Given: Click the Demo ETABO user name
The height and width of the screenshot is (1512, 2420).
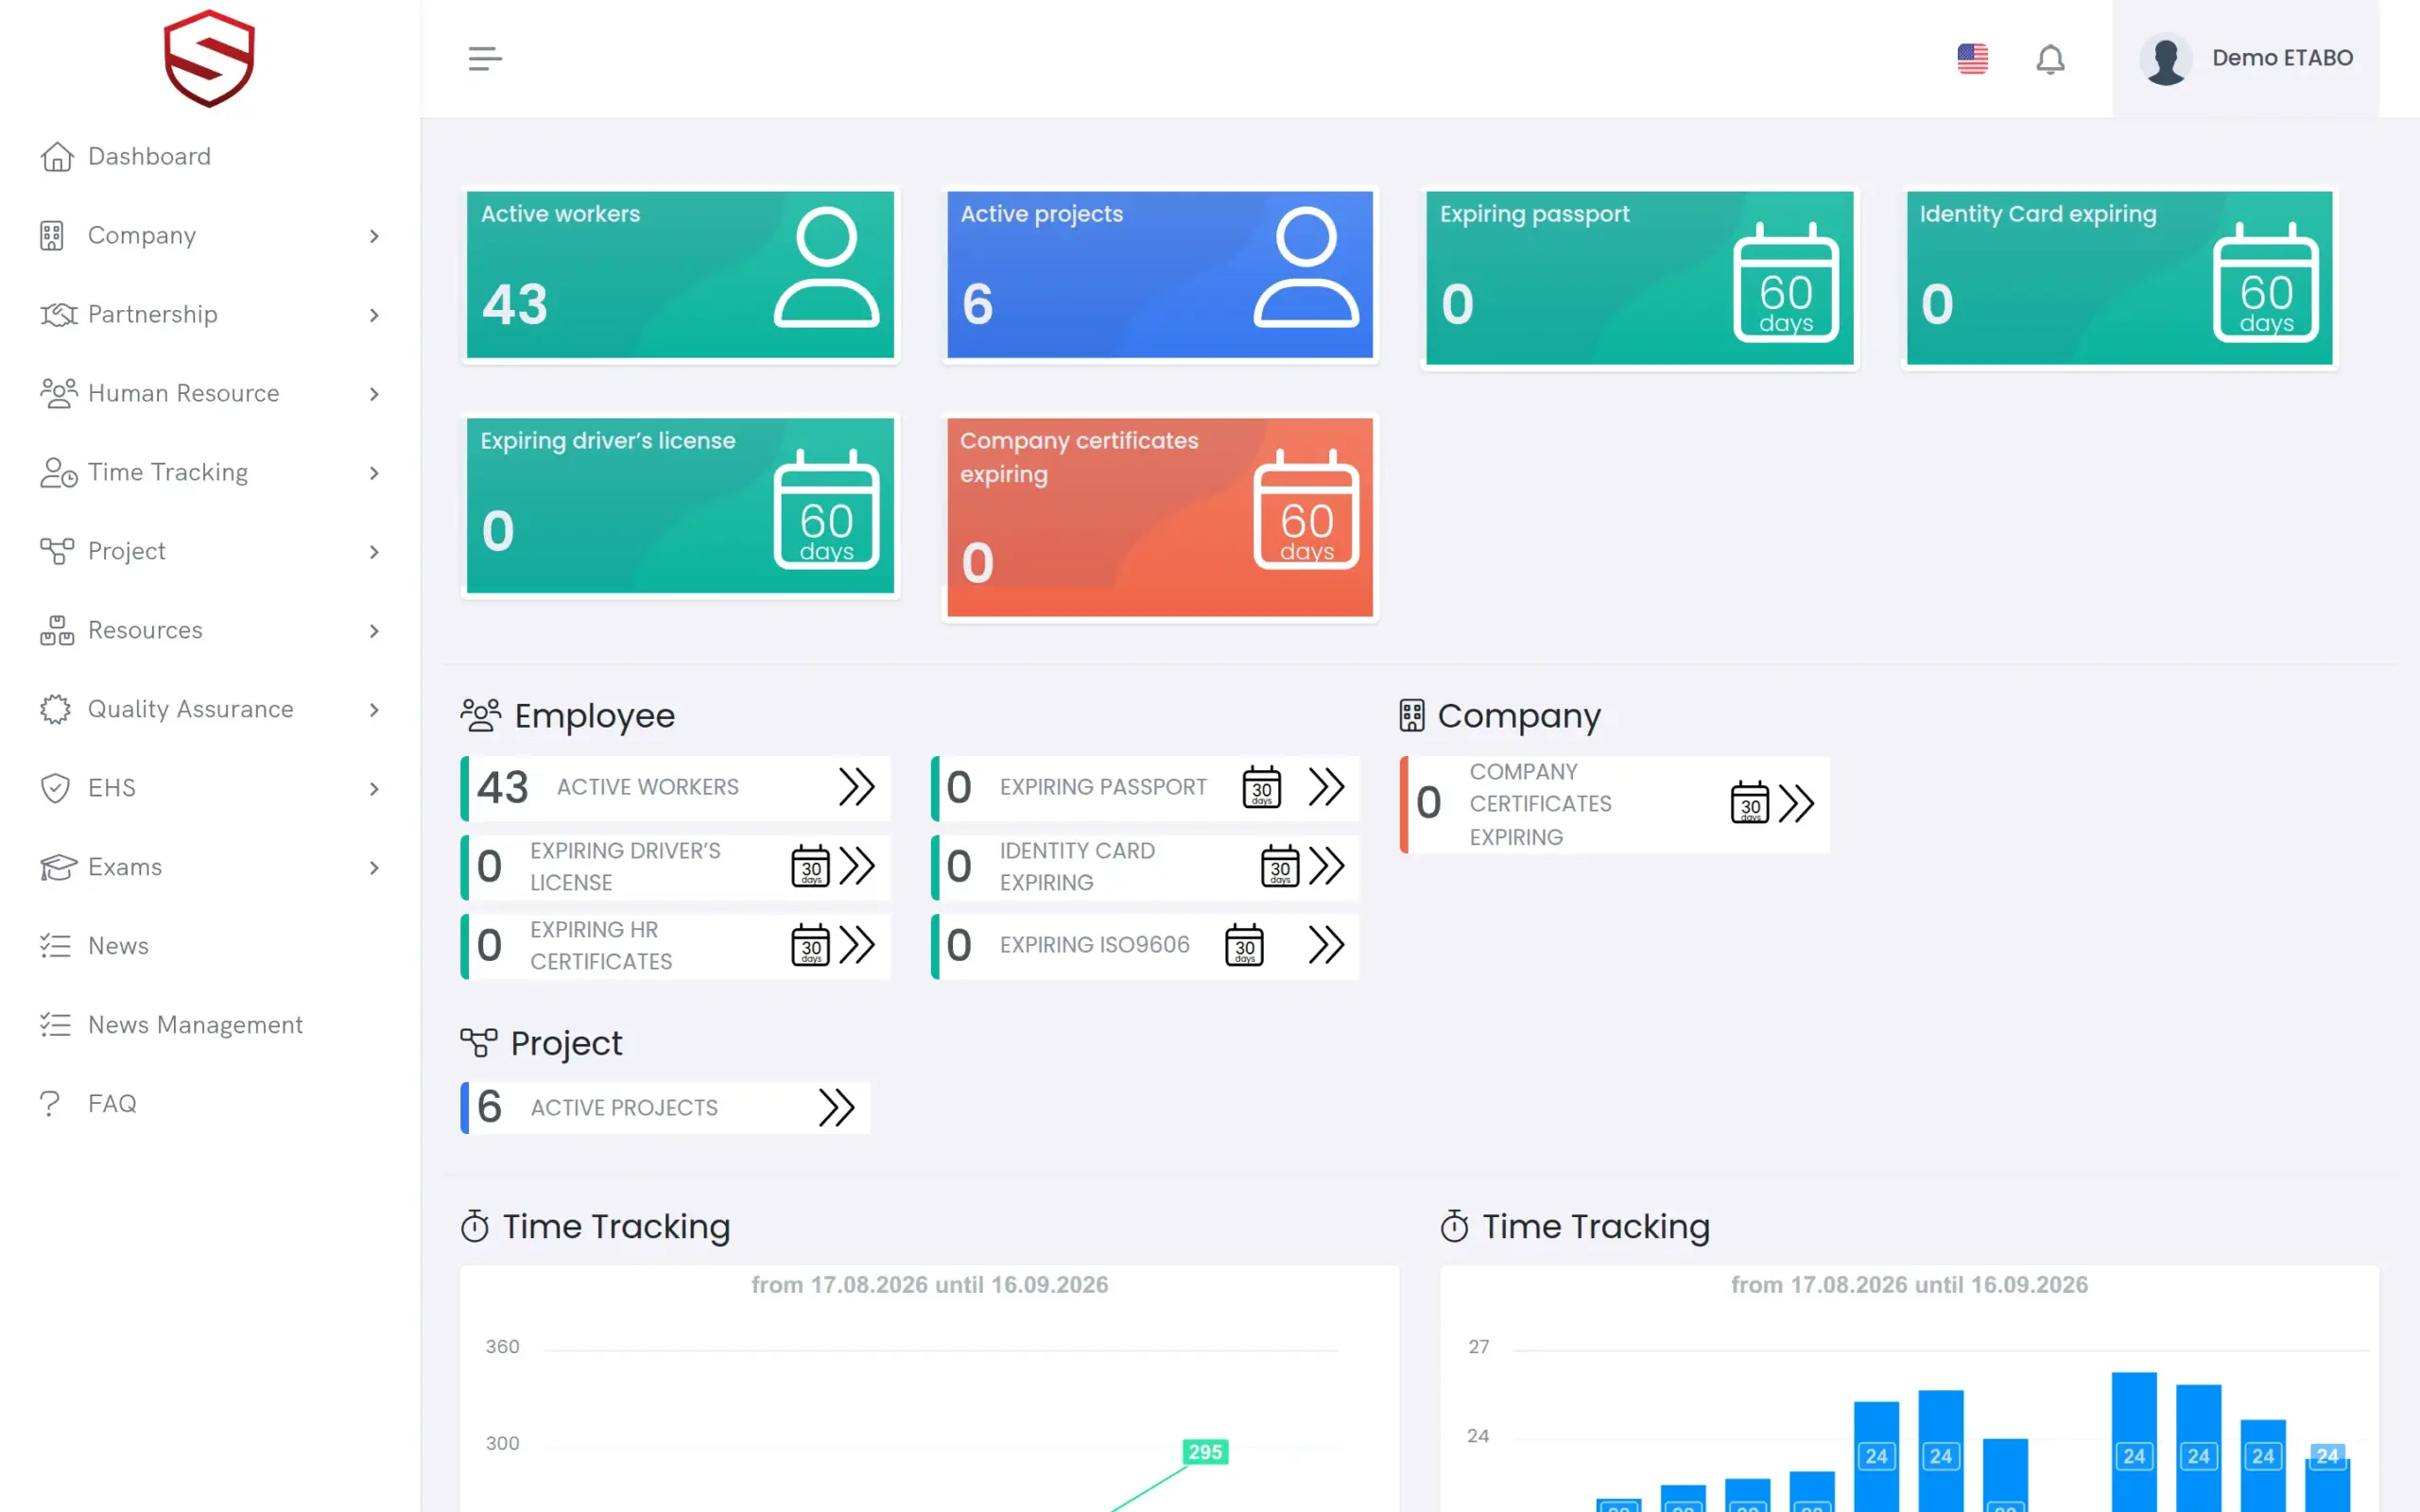Looking at the screenshot, I should [x=2282, y=58].
